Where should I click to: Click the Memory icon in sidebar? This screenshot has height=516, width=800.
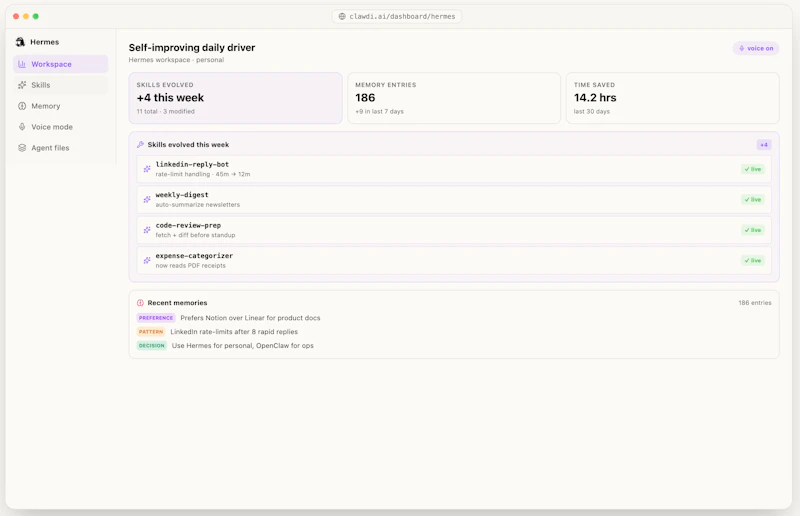[x=22, y=106]
